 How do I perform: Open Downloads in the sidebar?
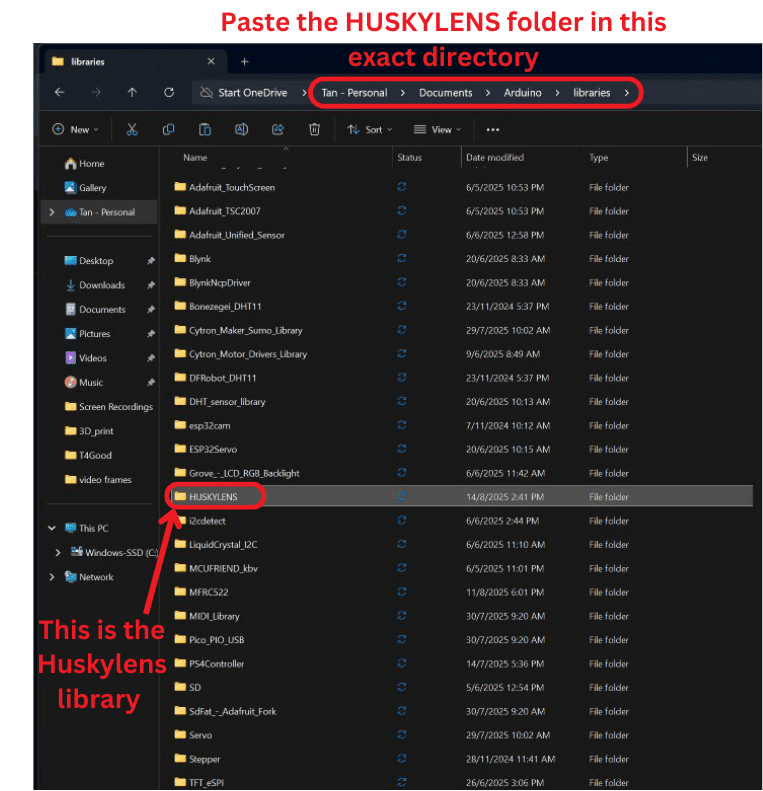coord(102,285)
